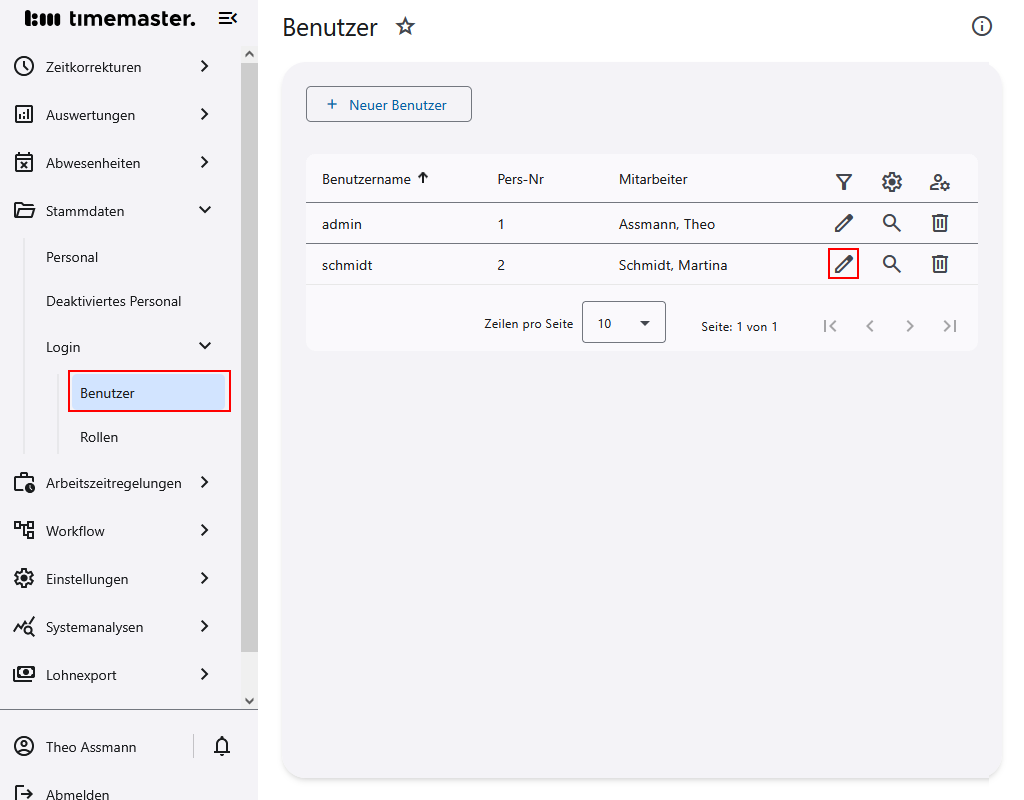
Task: Open notifications bell icon
Action: click(222, 746)
